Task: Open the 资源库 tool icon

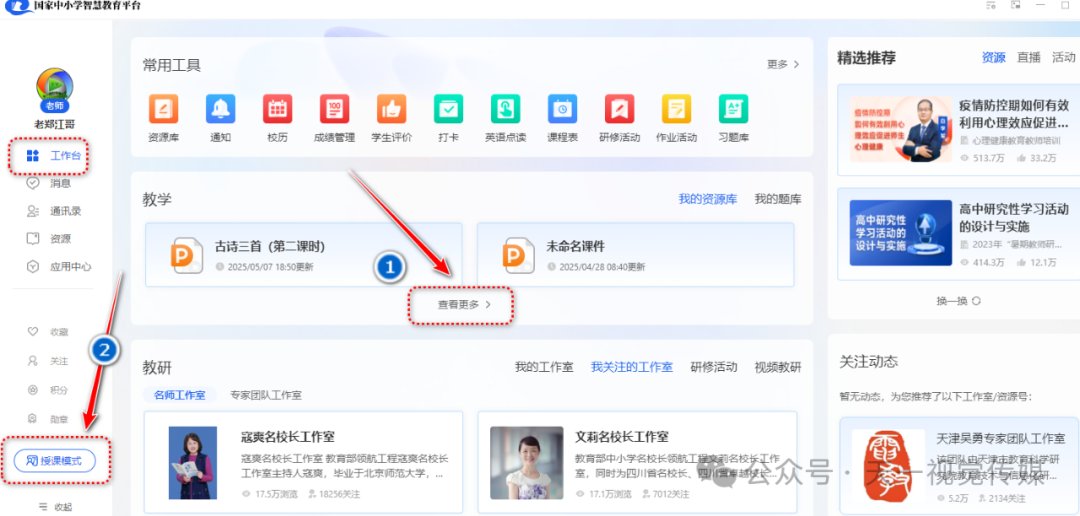Action: tap(163, 109)
